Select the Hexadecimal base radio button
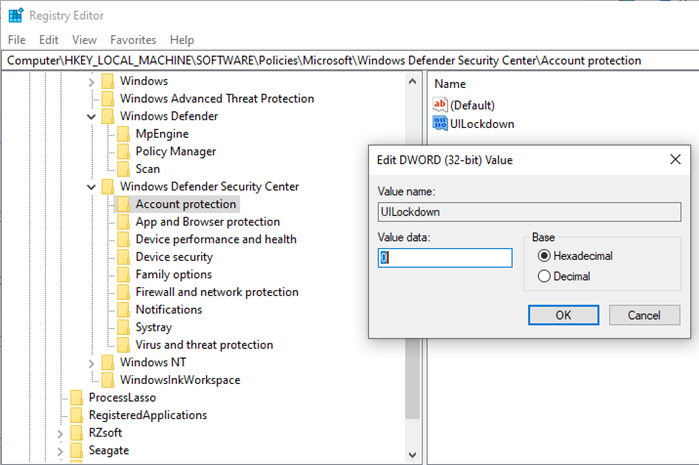 click(x=545, y=256)
